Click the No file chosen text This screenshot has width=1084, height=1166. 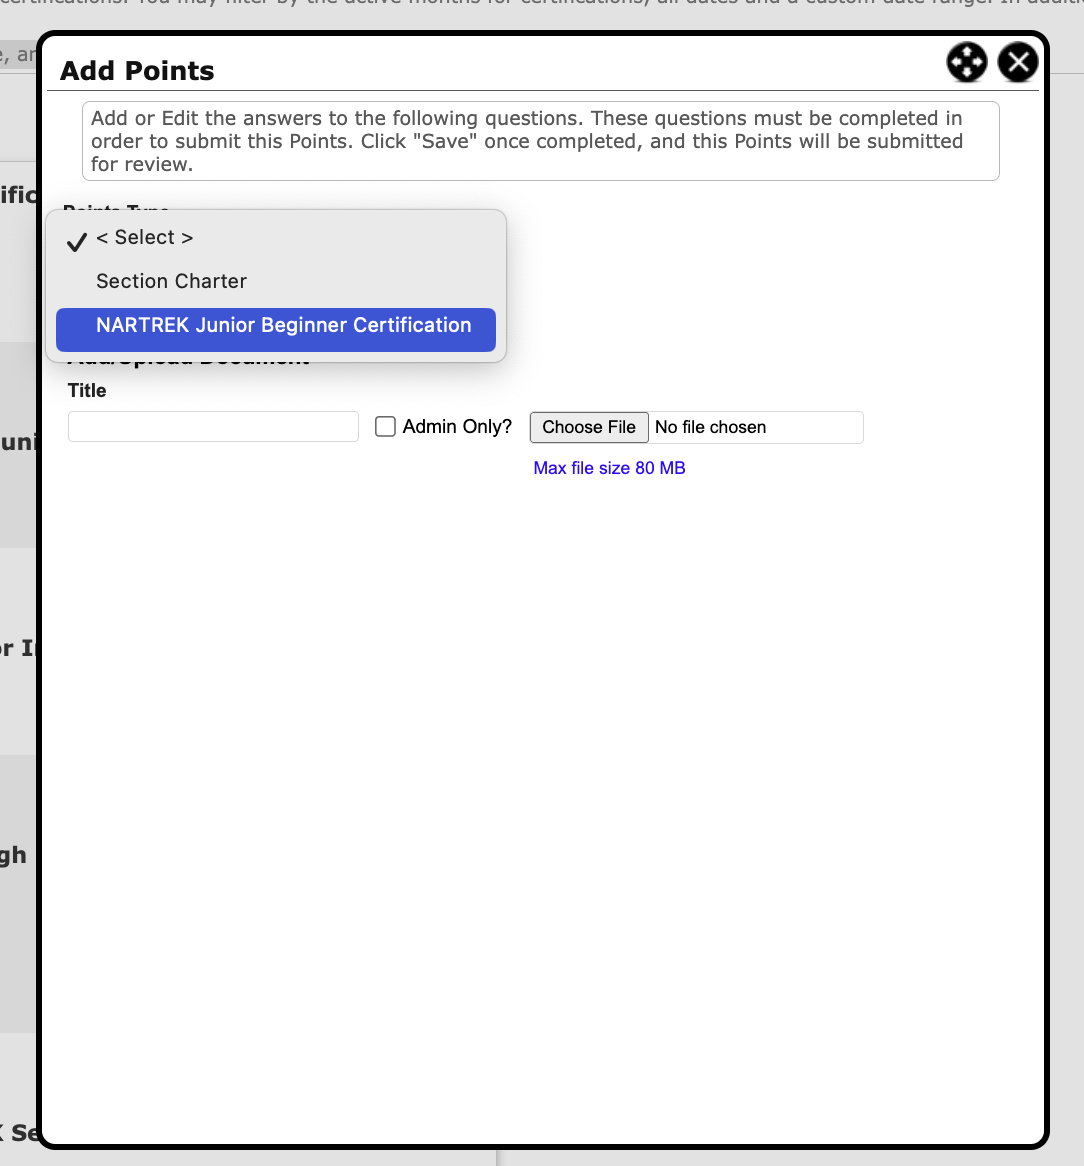point(710,428)
